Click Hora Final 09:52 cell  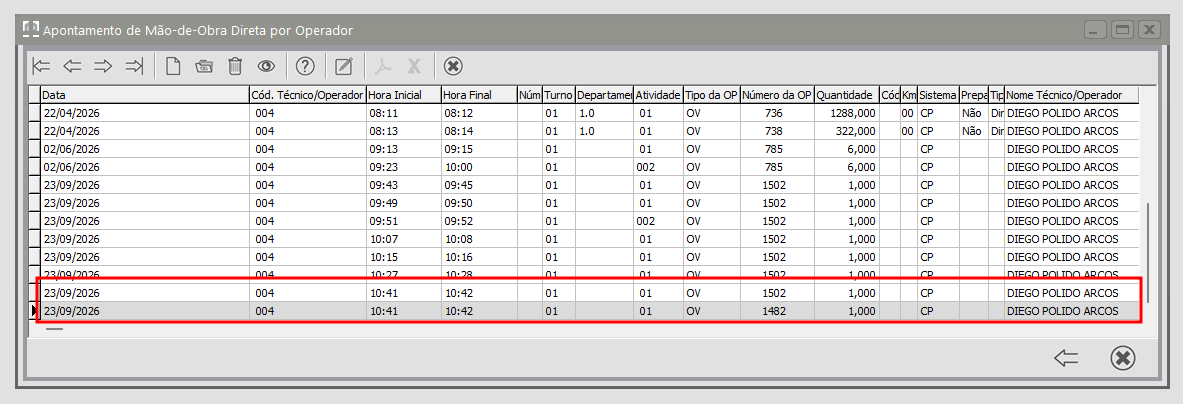[x=480, y=221]
